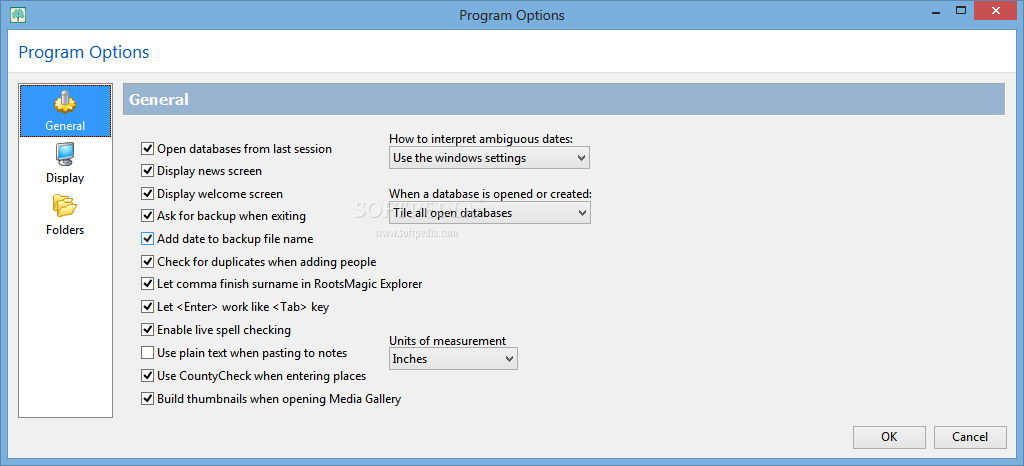
Task: Disable Display welcome screen option
Action: tap(147, 193)
